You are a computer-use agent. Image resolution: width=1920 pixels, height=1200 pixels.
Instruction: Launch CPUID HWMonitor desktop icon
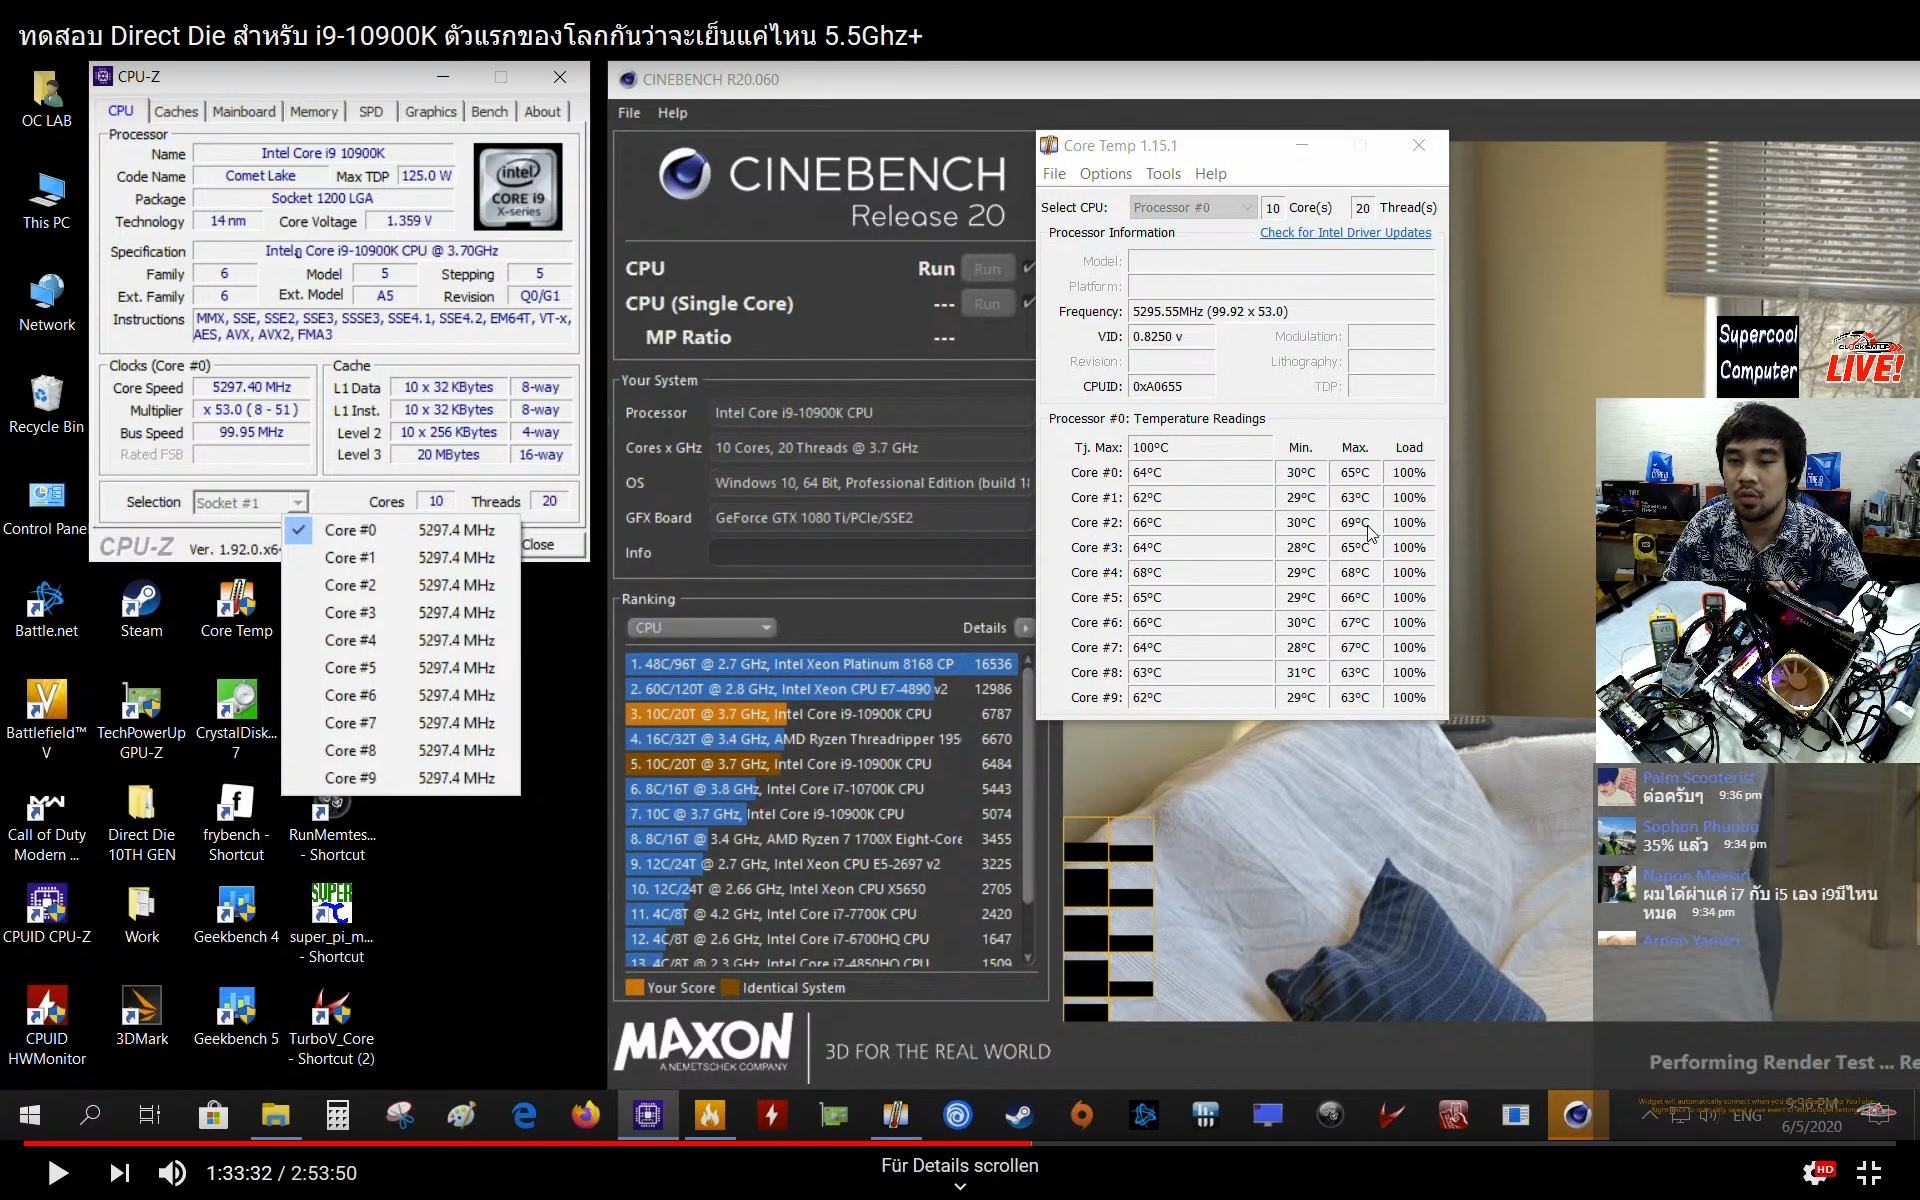46,1026
